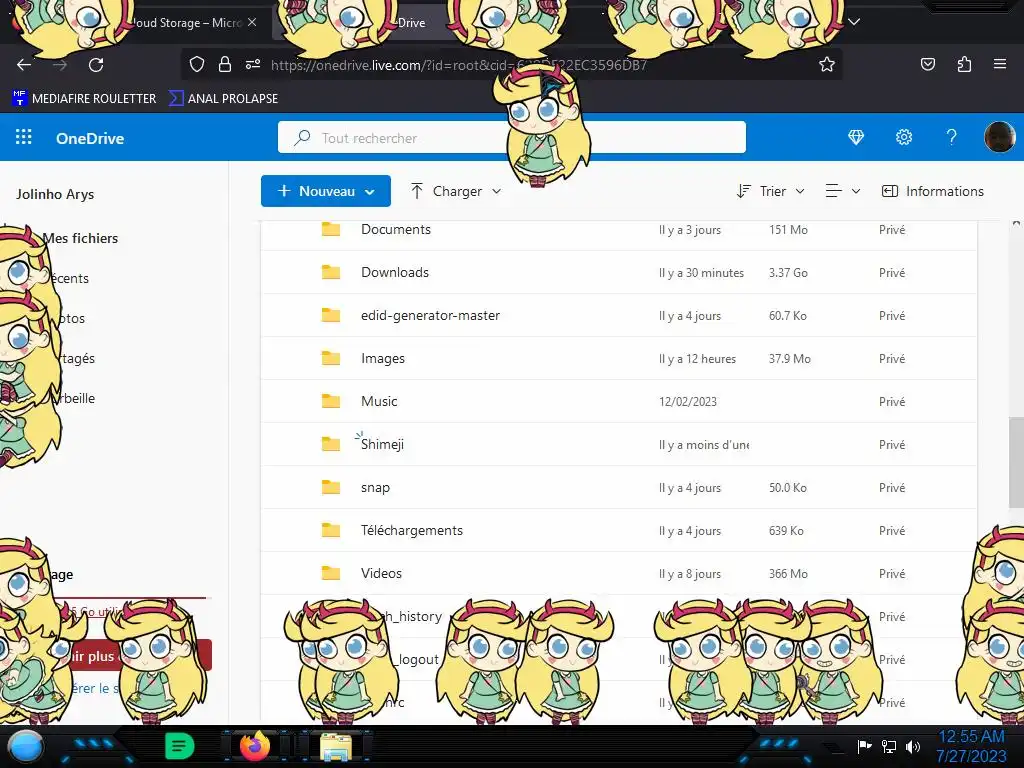Open the Trier sort dropdown
The width and height of the screenshot is (1024, 768).
tap(771, 191)
